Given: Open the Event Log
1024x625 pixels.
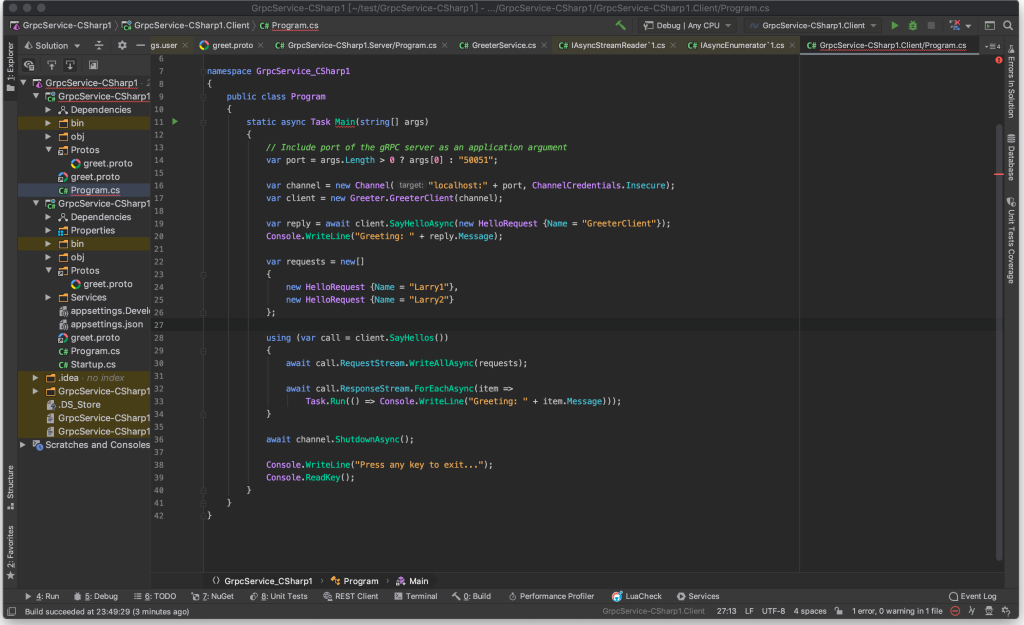Looking at the screenshot, I should (972, 596).
